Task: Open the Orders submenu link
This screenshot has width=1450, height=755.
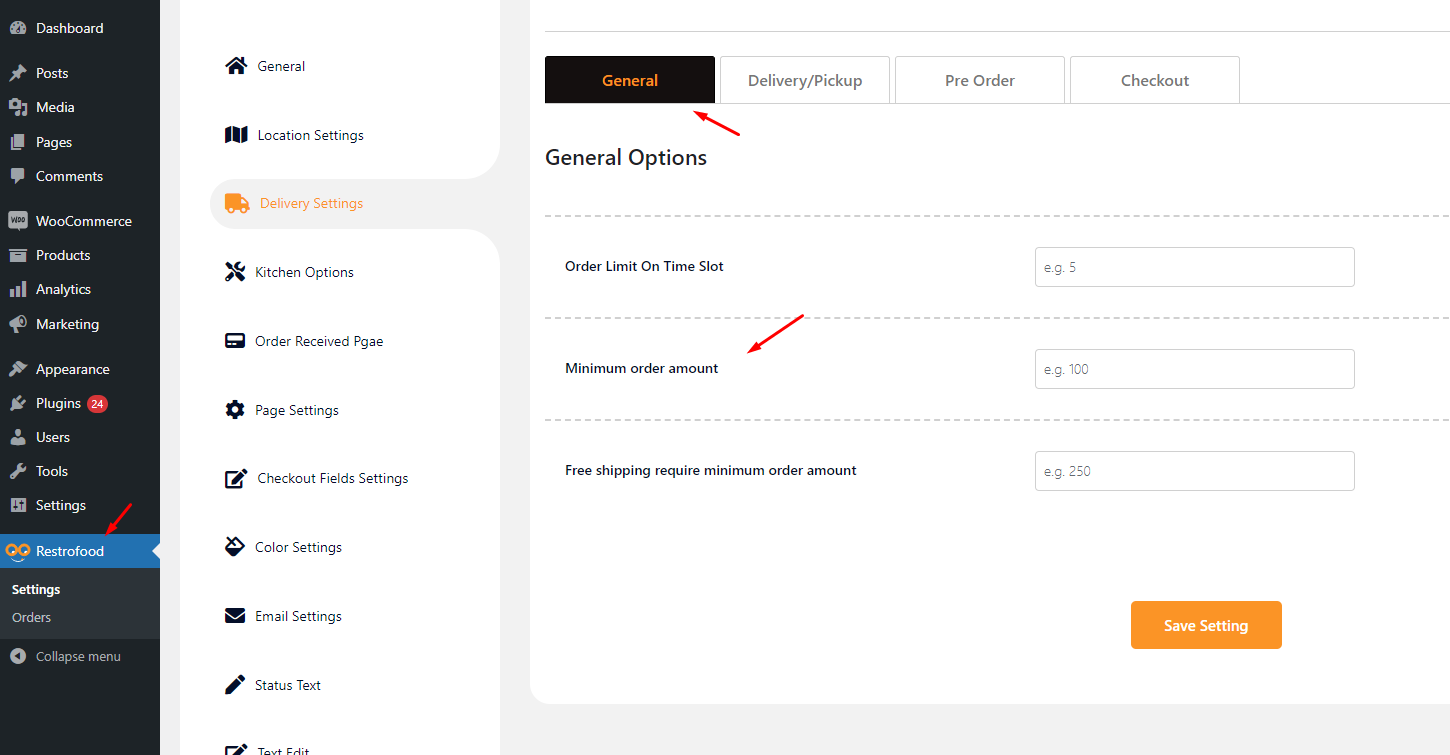Action: (31, 617)
